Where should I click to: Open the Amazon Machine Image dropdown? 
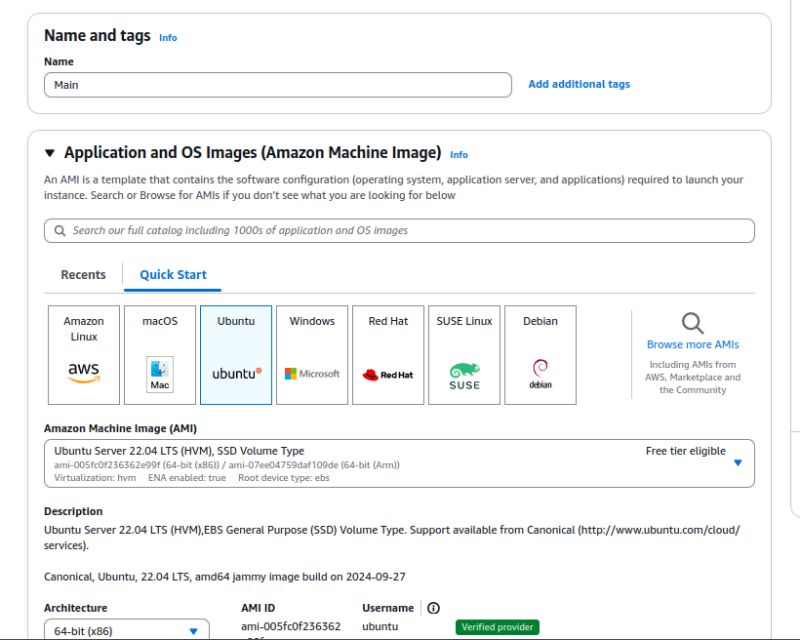click(738, 462)
